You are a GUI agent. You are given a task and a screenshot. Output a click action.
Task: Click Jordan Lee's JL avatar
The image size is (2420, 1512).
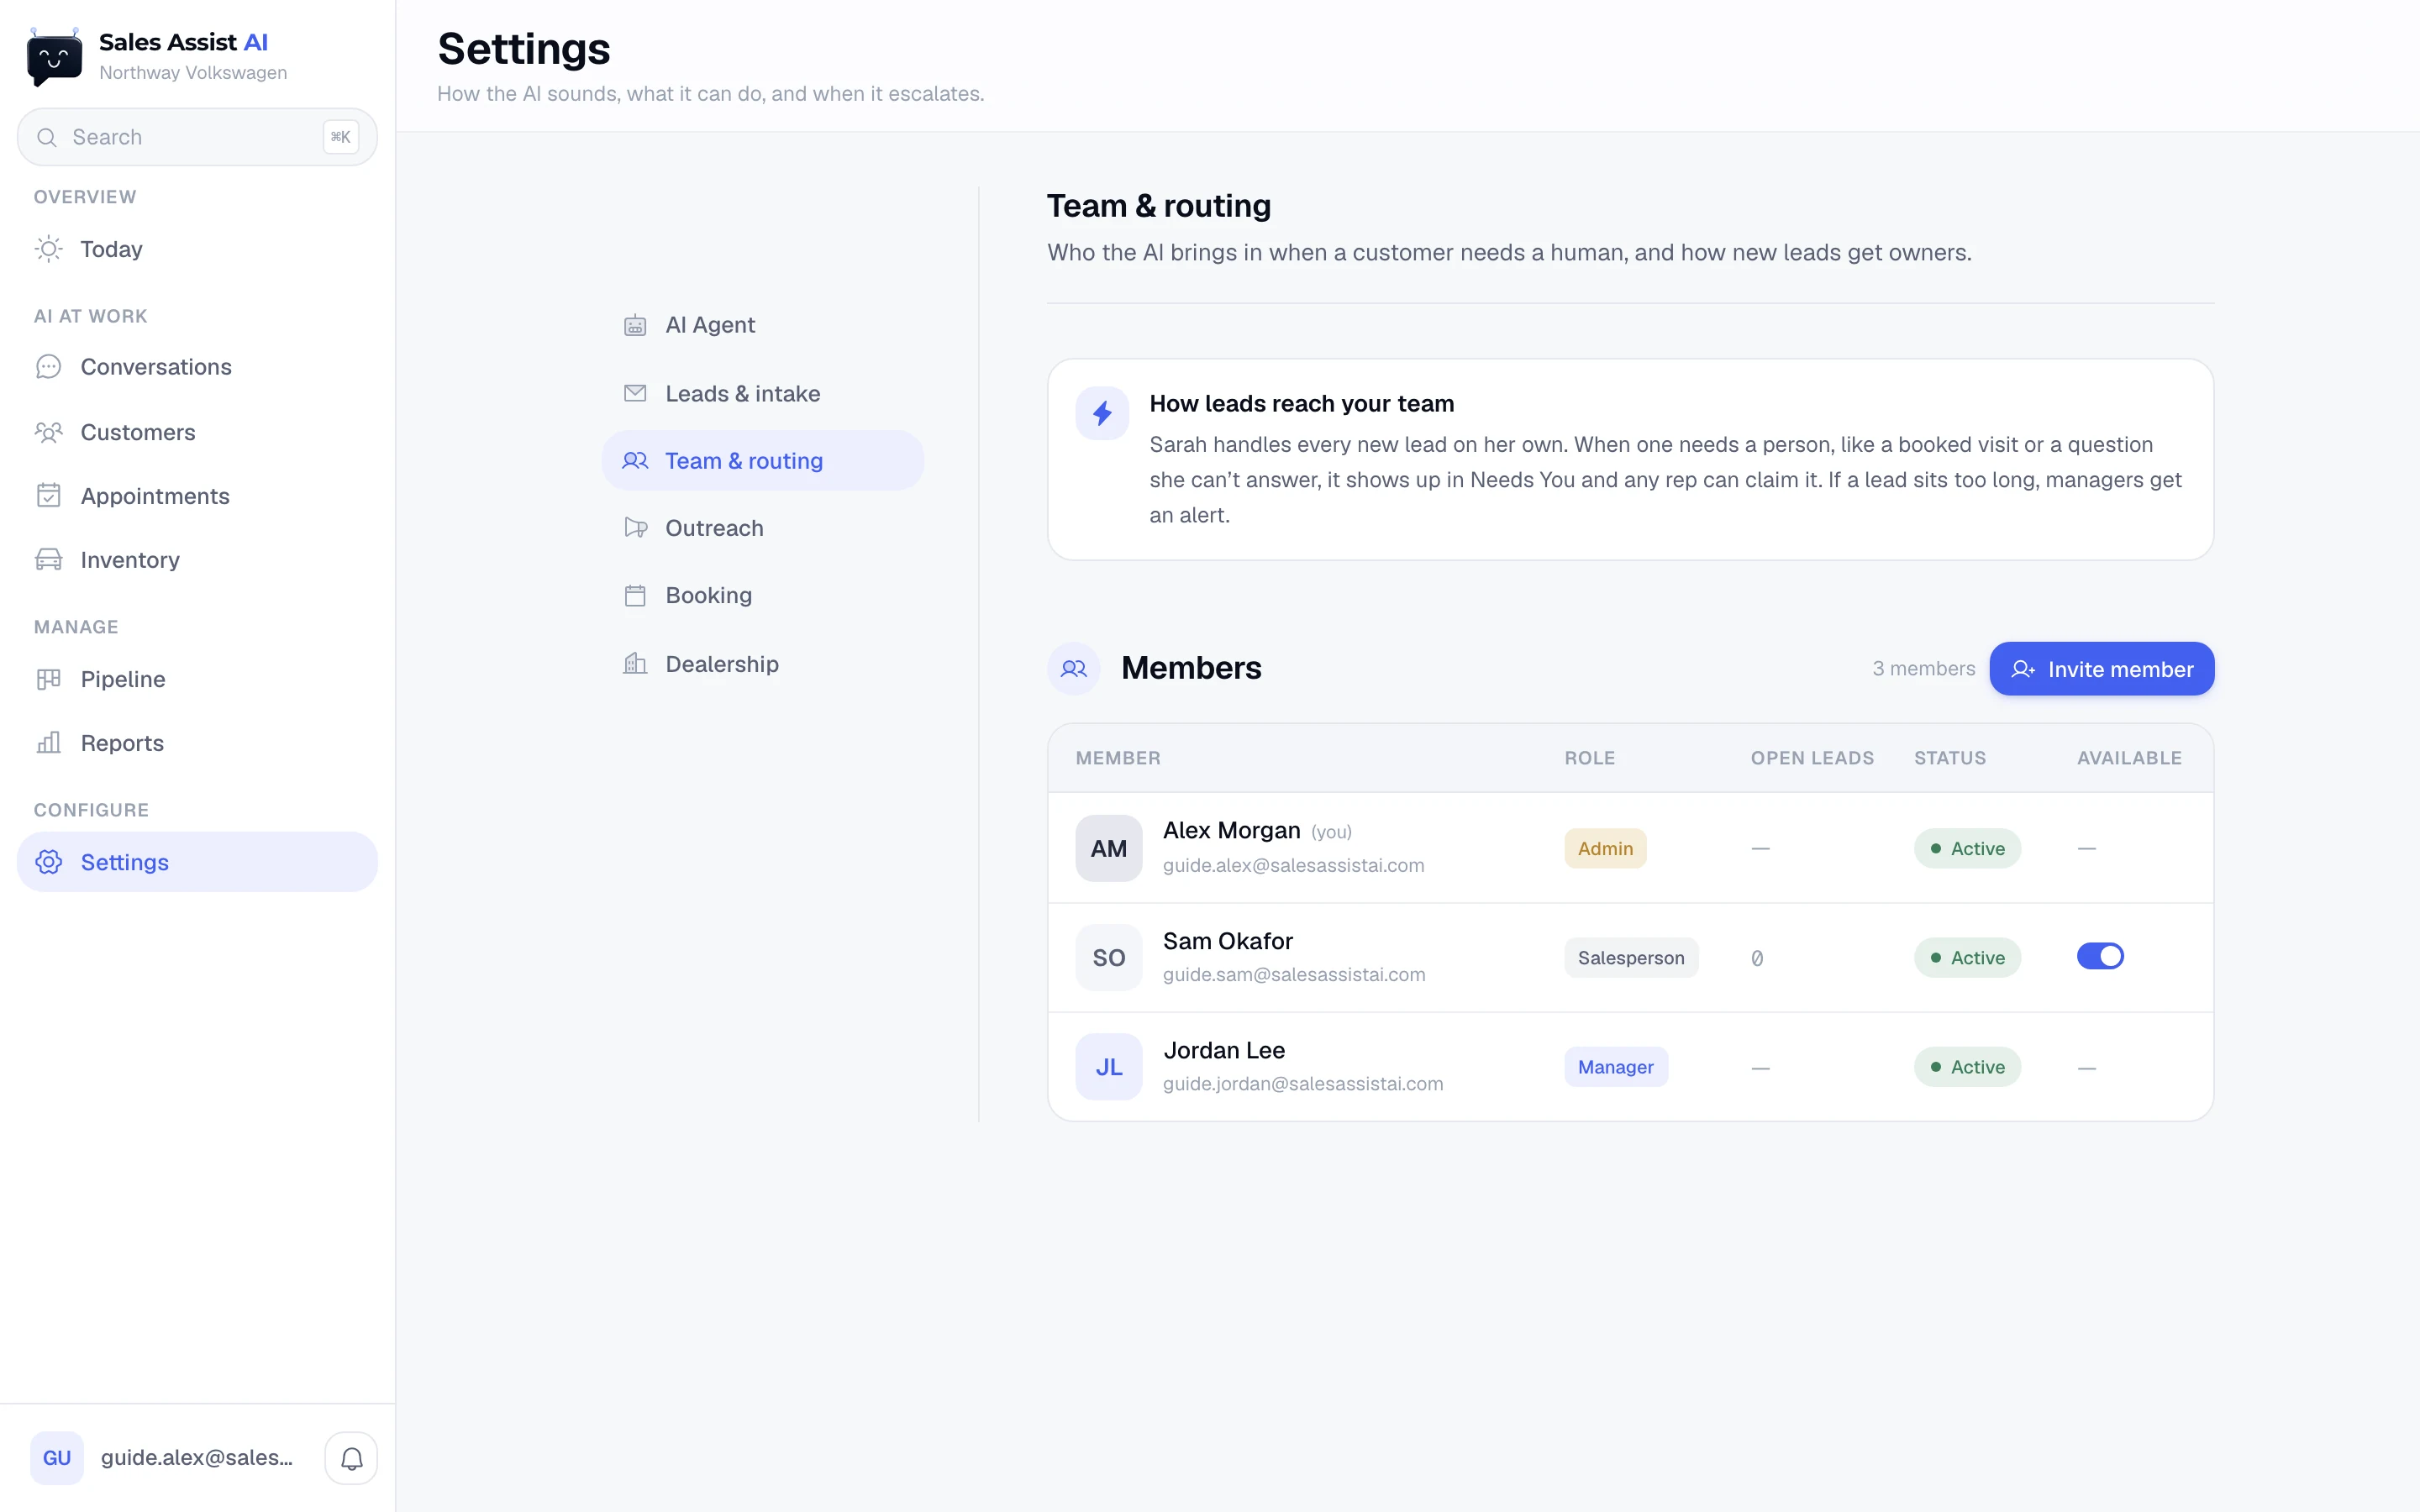1109,1067
